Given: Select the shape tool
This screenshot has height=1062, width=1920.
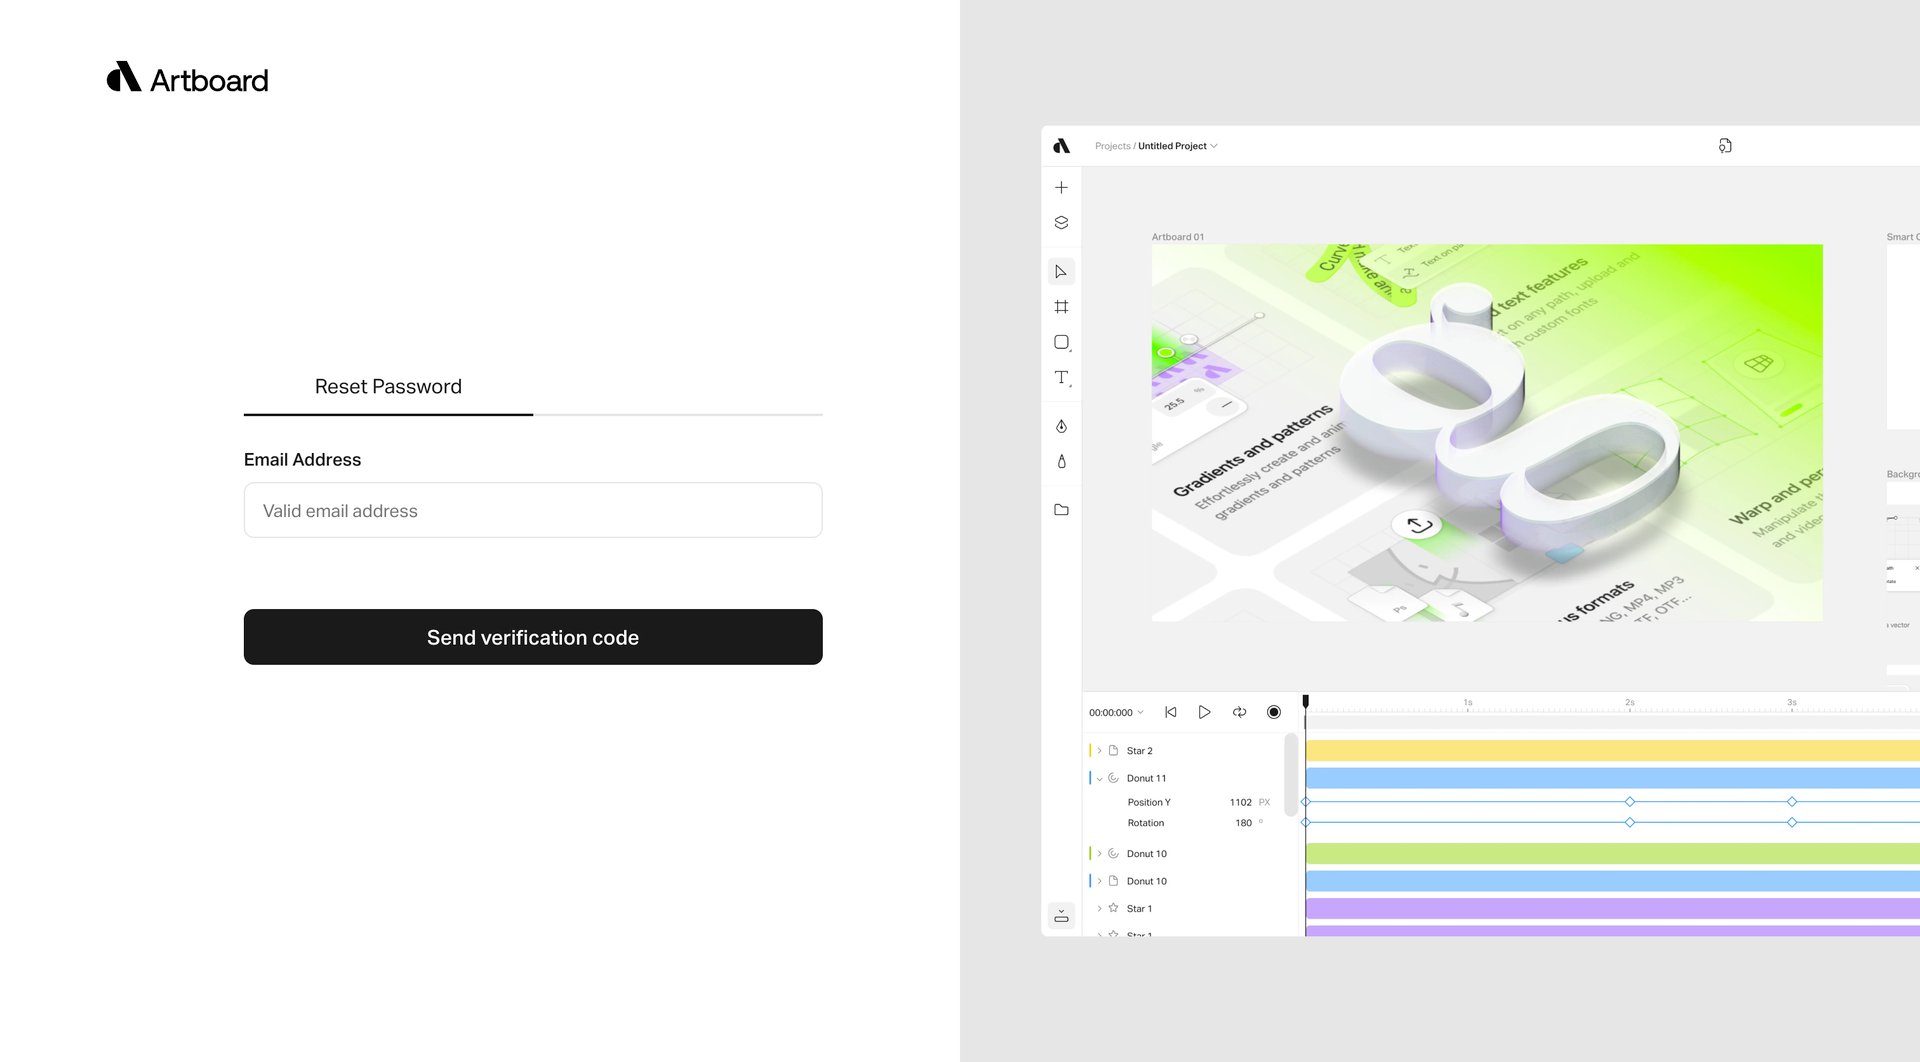Looking at the screenshot, I should 1061,342.
